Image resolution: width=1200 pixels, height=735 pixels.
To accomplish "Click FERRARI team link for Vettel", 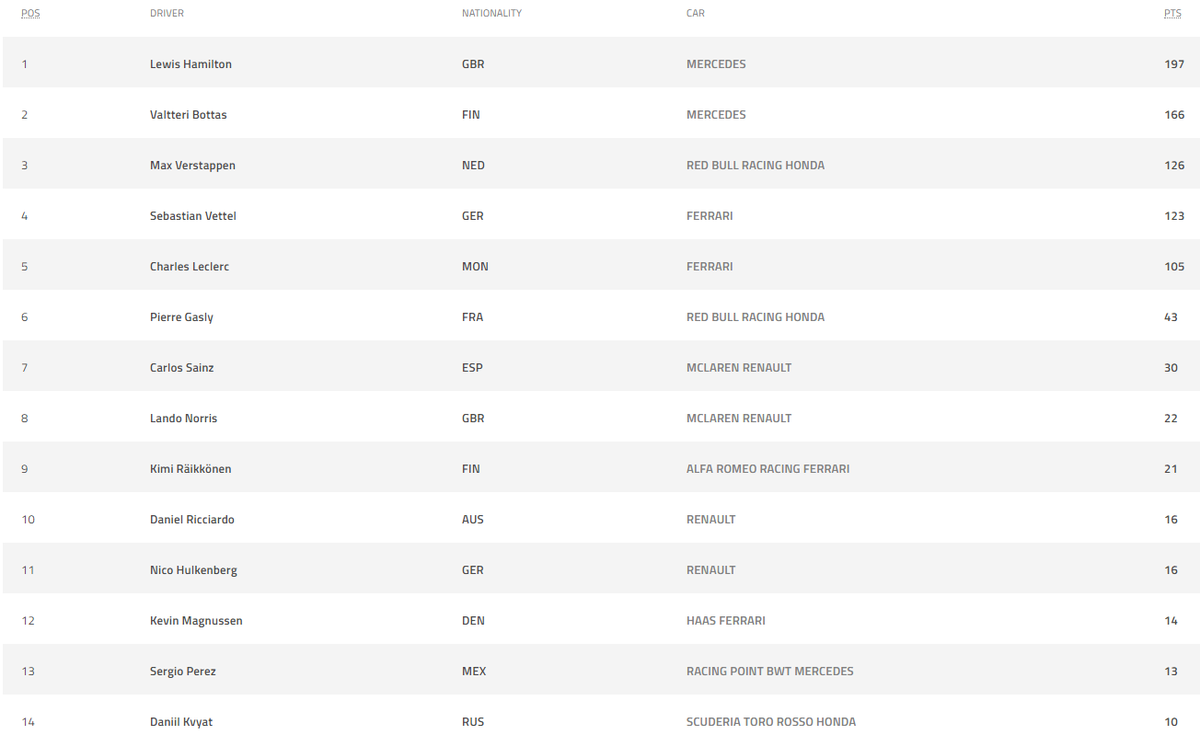I will [709, 216].
